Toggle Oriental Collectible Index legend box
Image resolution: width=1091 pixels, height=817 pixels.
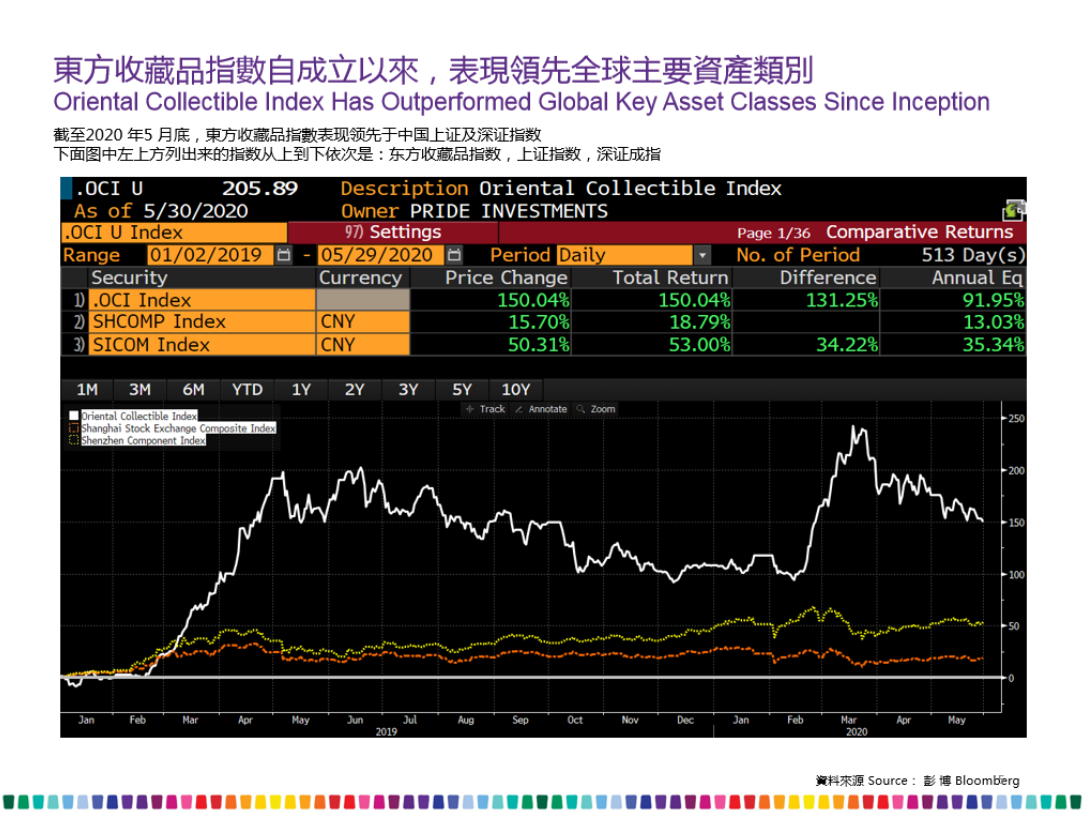(x=74, y=416)
